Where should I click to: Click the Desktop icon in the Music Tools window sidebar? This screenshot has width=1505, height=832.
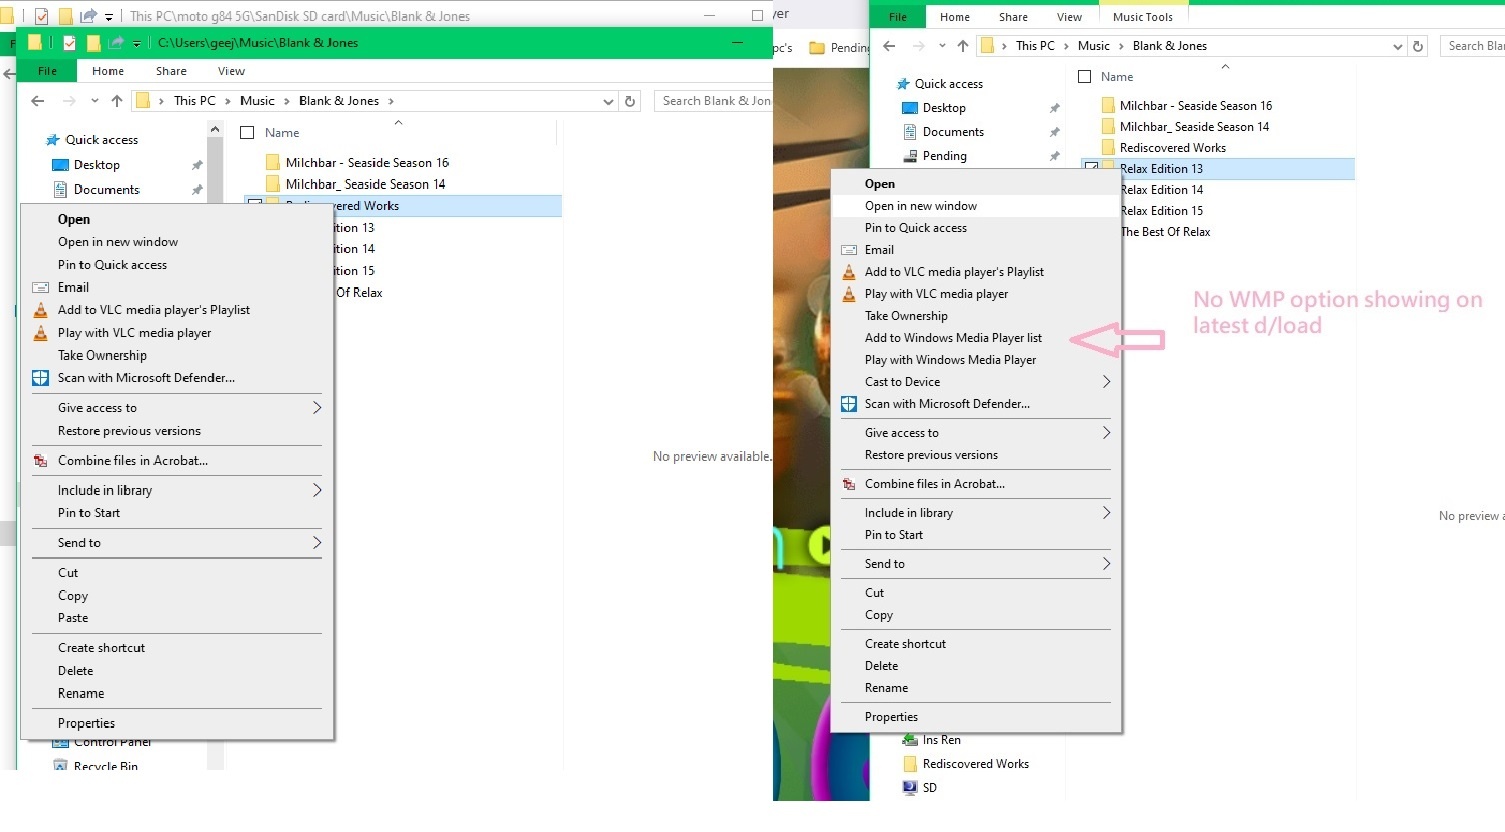click(x=910, y=108)
